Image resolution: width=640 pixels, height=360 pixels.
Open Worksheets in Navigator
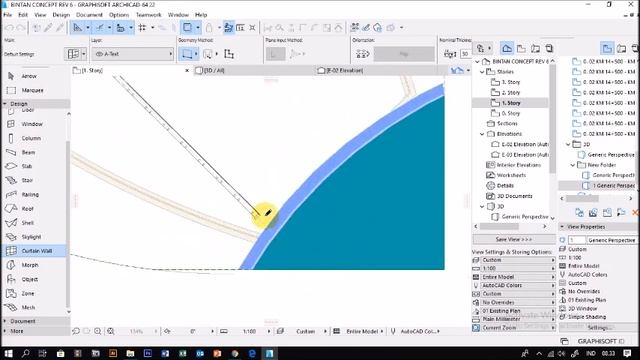point(511,175)
